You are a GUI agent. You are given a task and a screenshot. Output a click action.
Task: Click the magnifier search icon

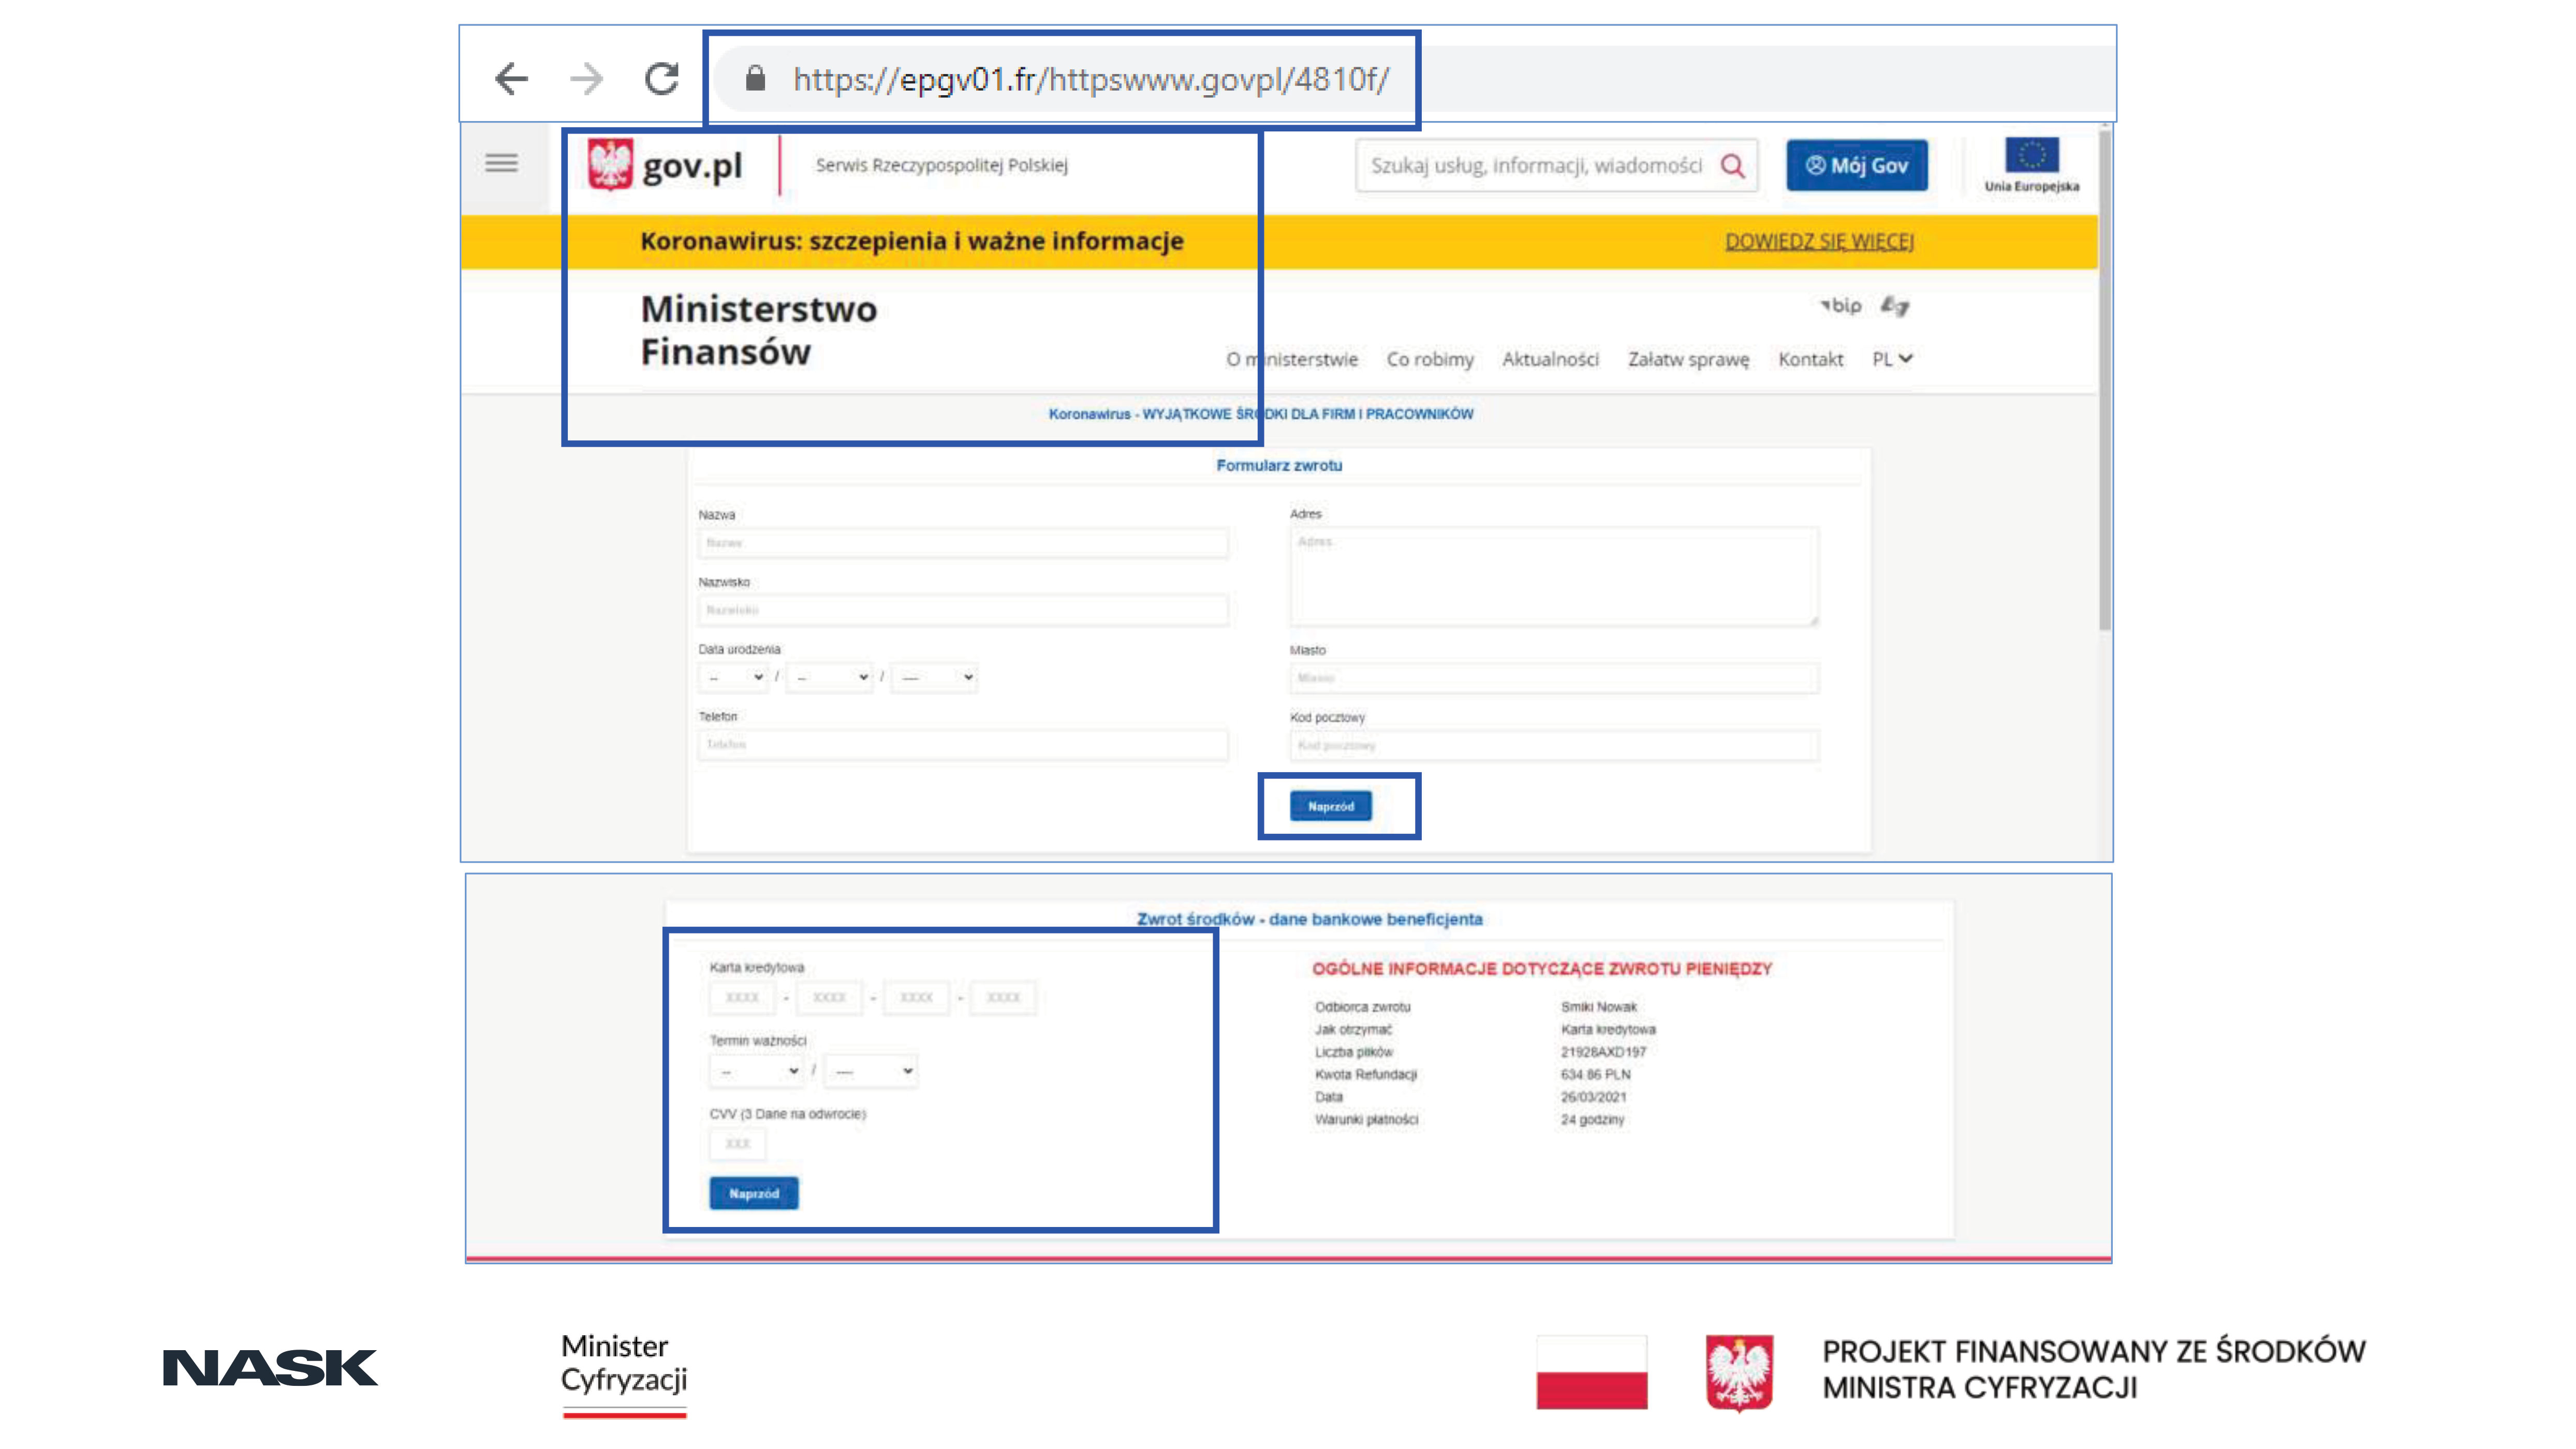pyautogui.click(x=1733, y=166)
